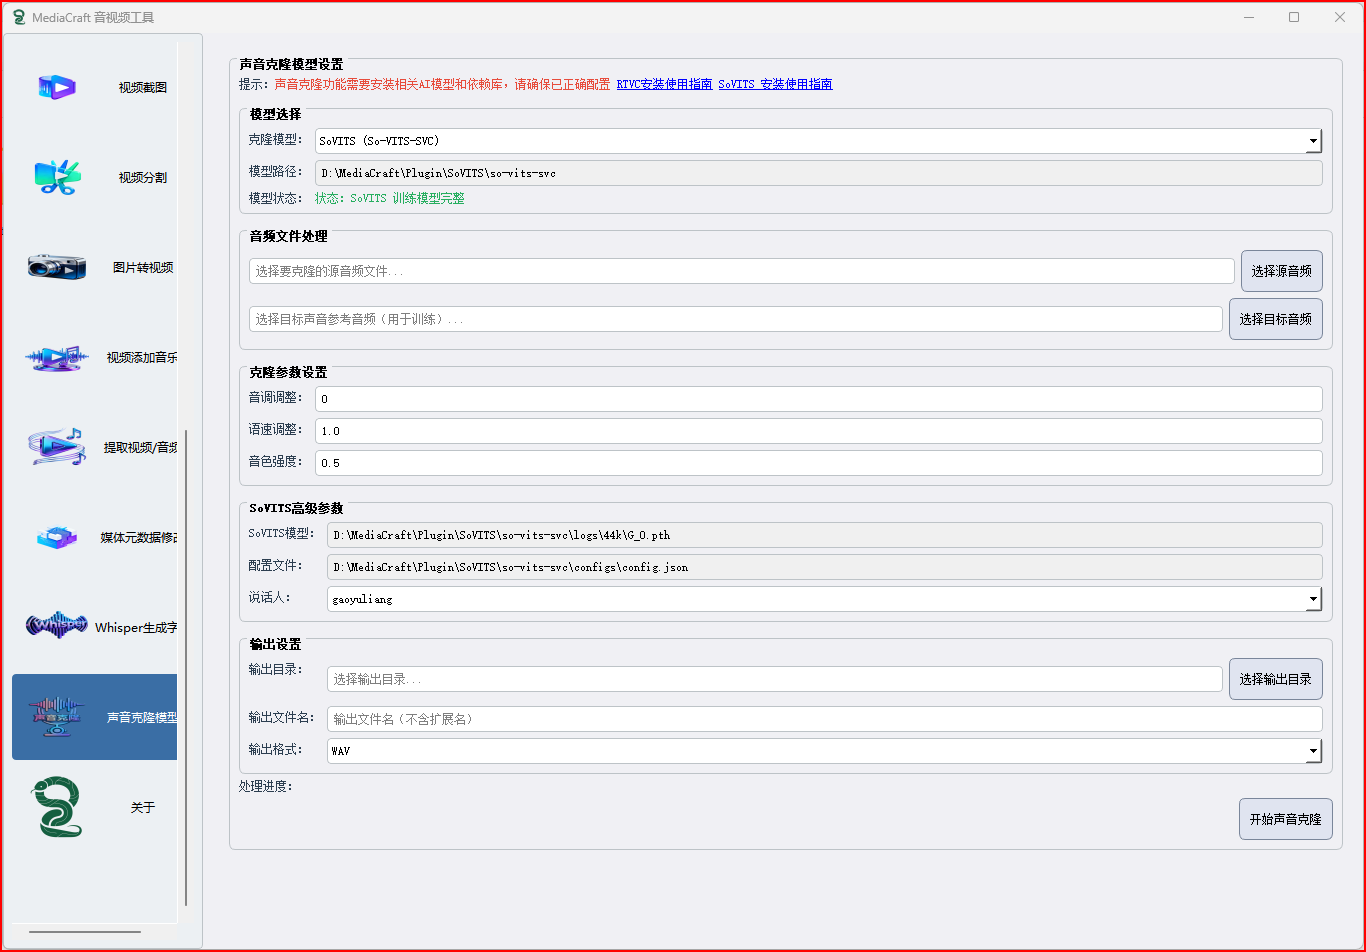Screen dimensions: 1366x952
Task: Open the Whisper subtitle generation icon
Action: 57,627
